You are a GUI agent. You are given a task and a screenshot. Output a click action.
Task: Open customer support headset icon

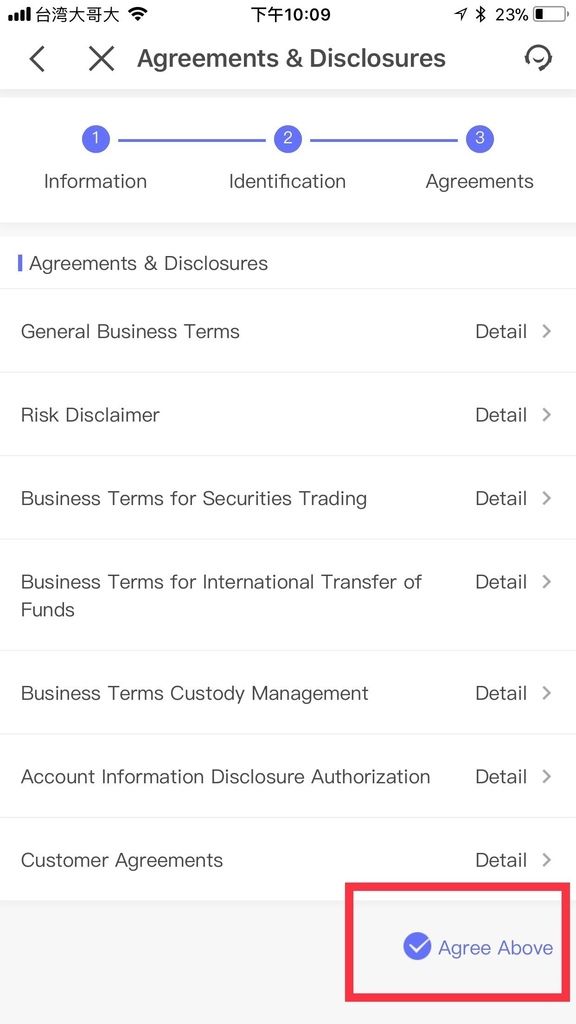coord(538,58)
